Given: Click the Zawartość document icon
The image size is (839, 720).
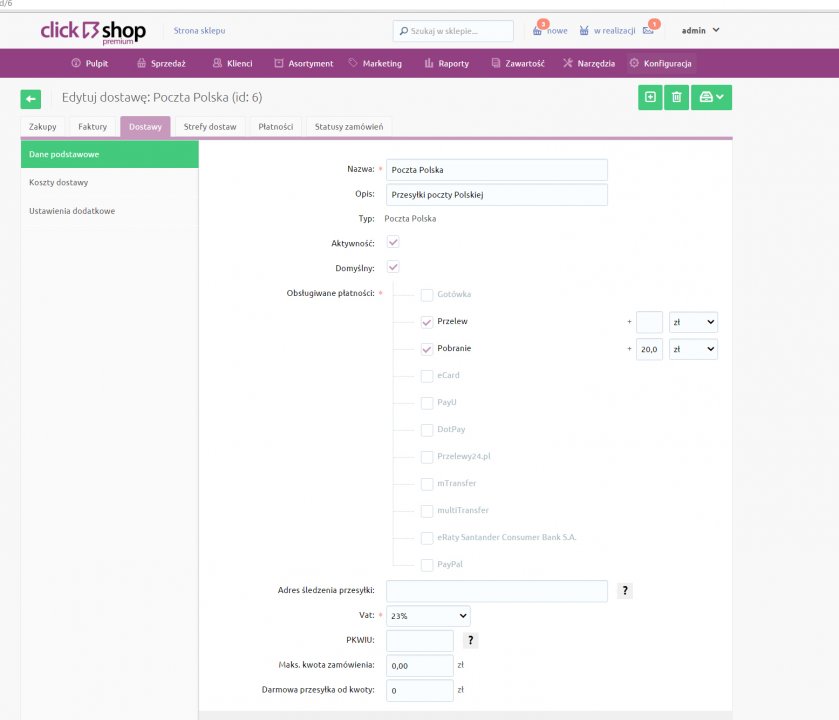Looking at the screenshot, I should tap(496, 63).
